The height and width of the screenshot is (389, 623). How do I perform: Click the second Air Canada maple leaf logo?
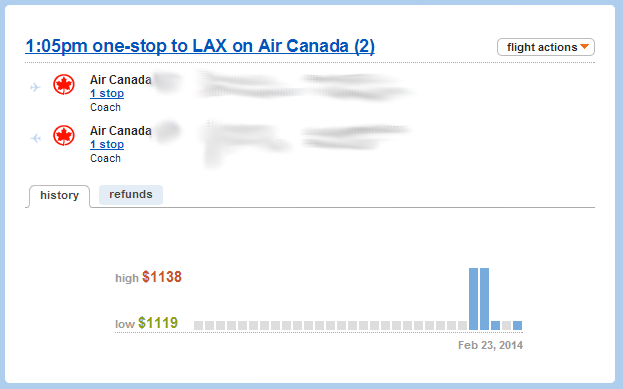64,135
